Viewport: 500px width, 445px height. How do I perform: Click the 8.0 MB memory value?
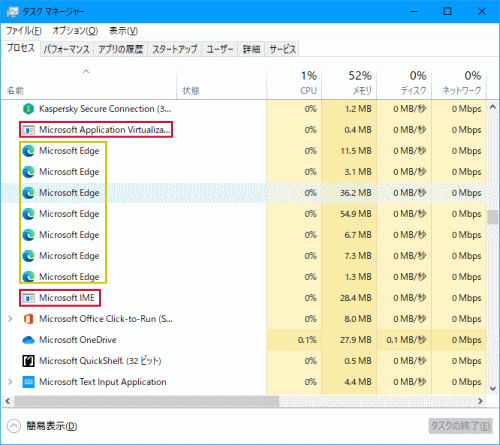click(x=358, y=319)
